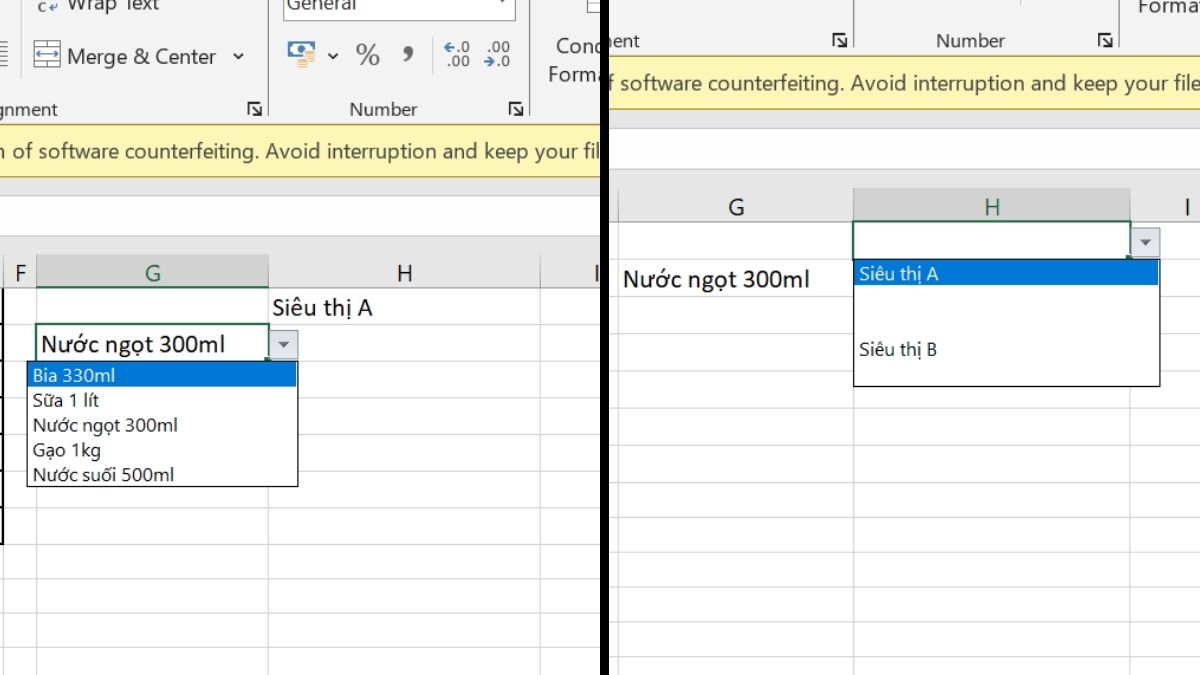1200x675 pixels.
Task: Choose Bia 330ml from the list
Action: 162,375
